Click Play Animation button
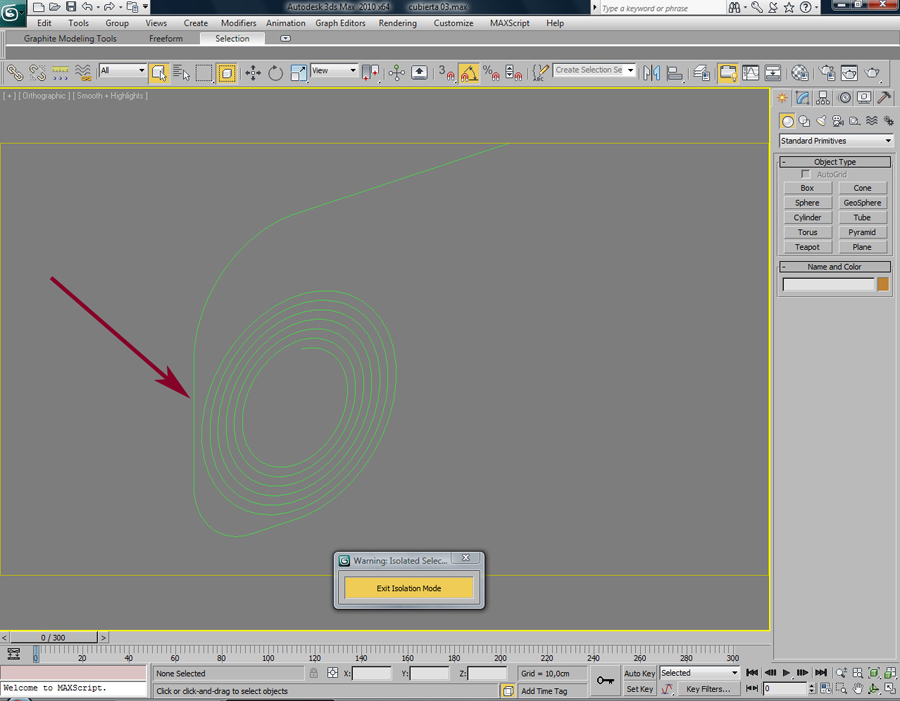The width and height of the screenshot is (900, 701). [786, 672]
